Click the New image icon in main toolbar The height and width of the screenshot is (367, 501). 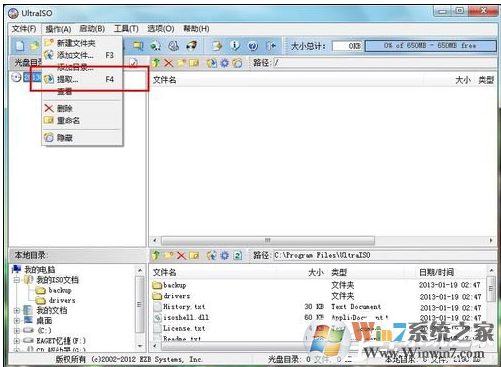point(20,46)
